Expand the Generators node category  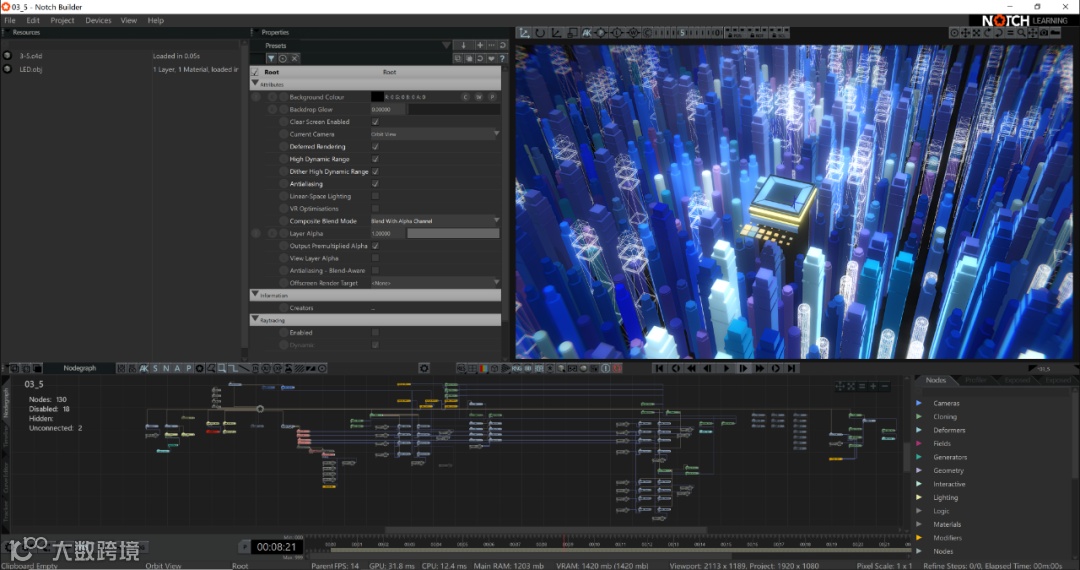coord(920,457)
